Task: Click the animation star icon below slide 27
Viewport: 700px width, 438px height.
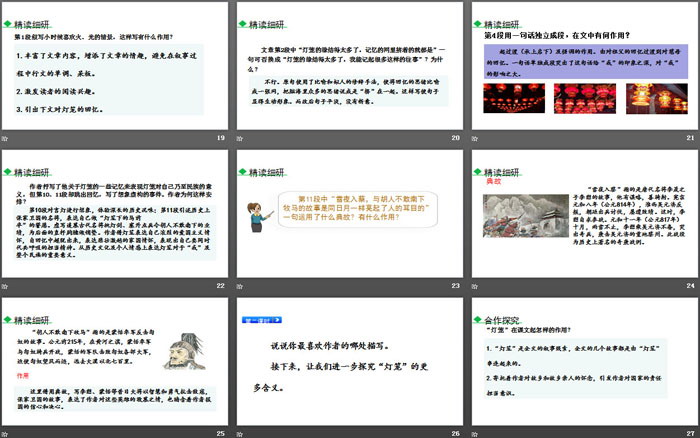Action: (x=475, y=434)
